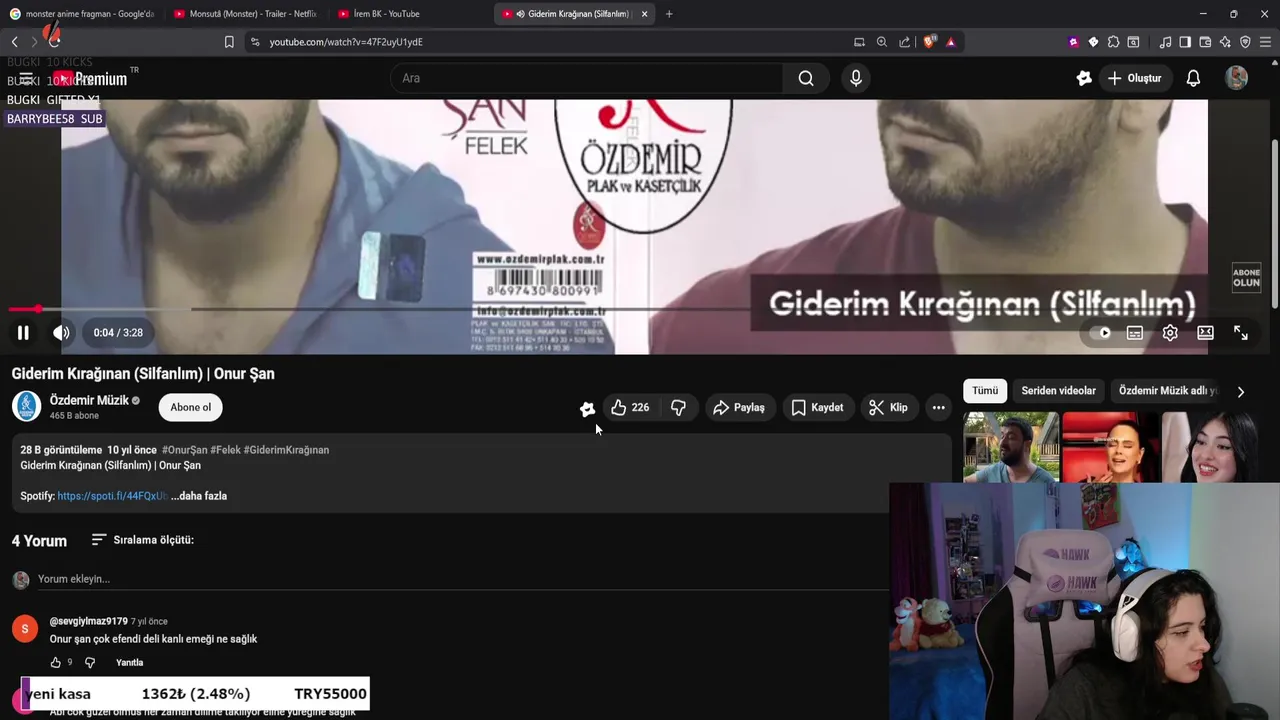
Task: Reply to sevgiylmaz9179 with Yanıtla
Action: click(x=129, y=662)
